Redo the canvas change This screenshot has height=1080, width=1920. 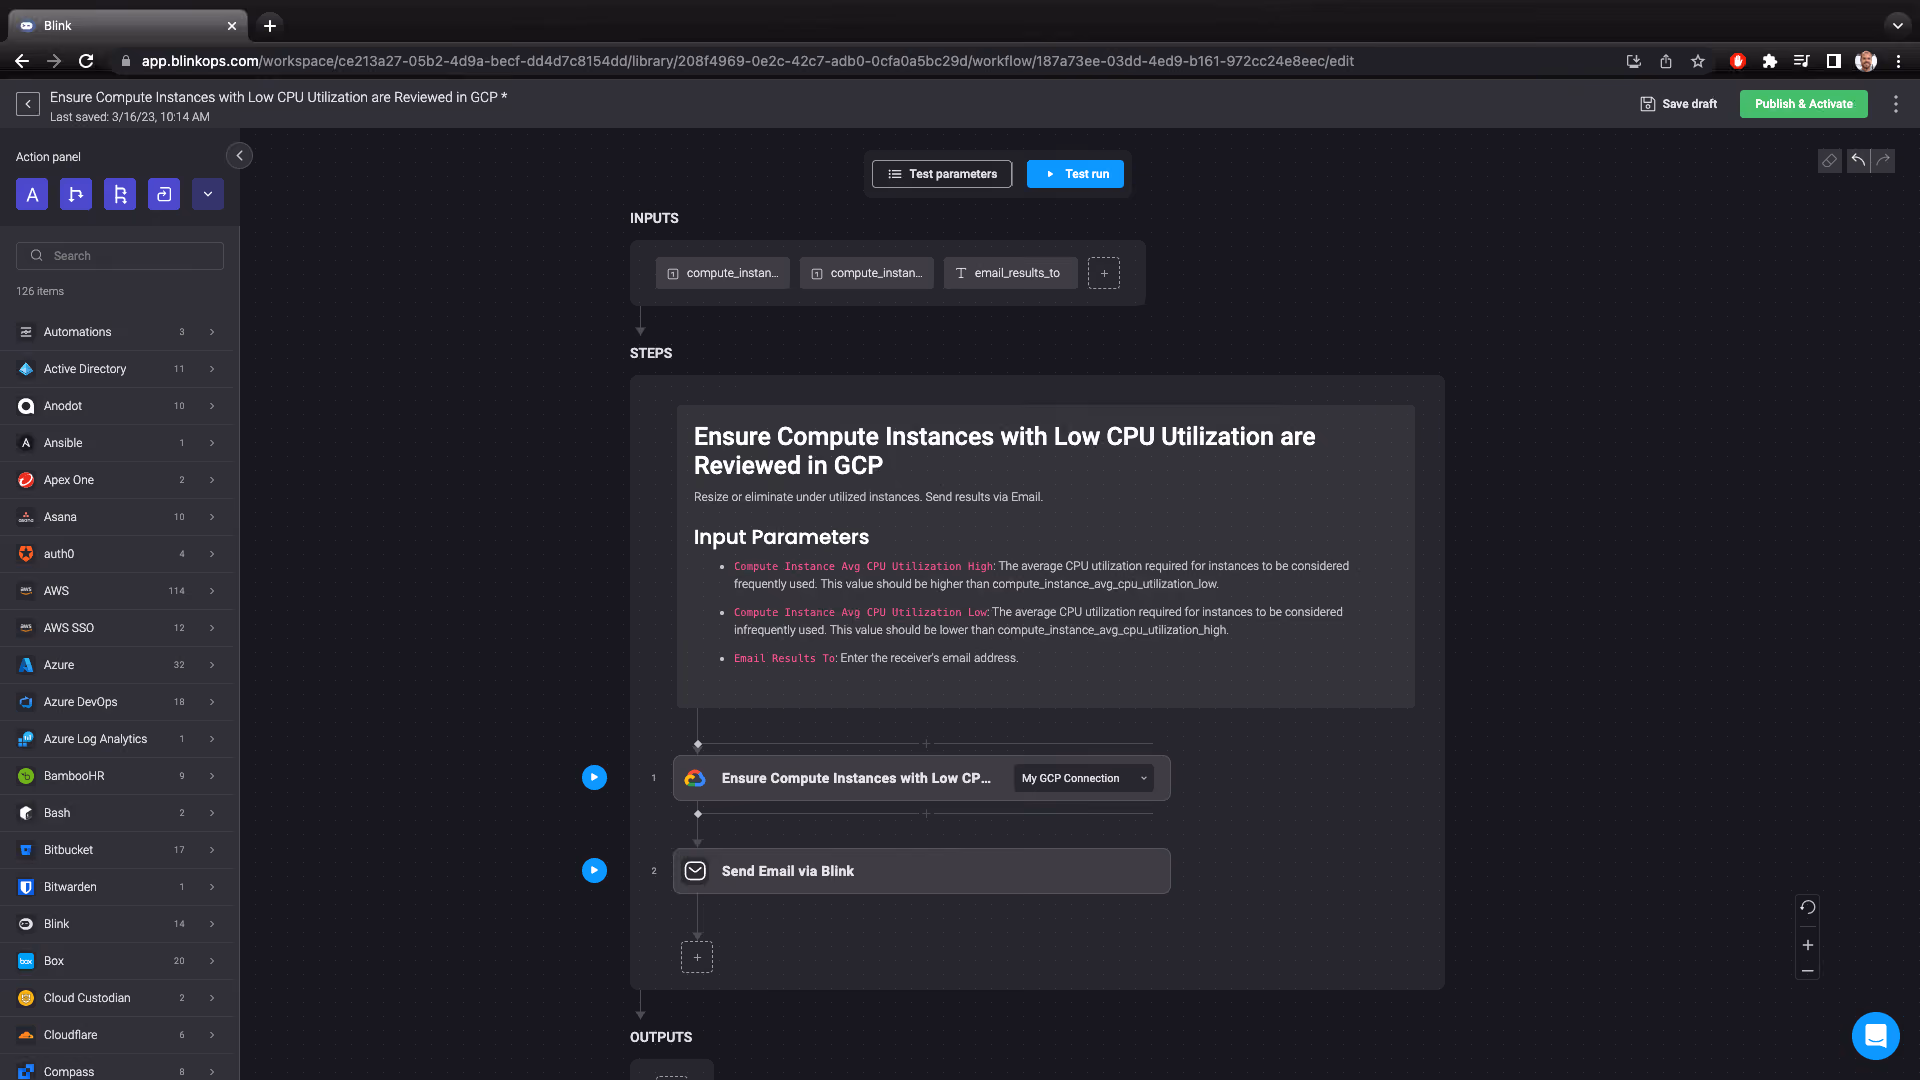coord(1883,161)
